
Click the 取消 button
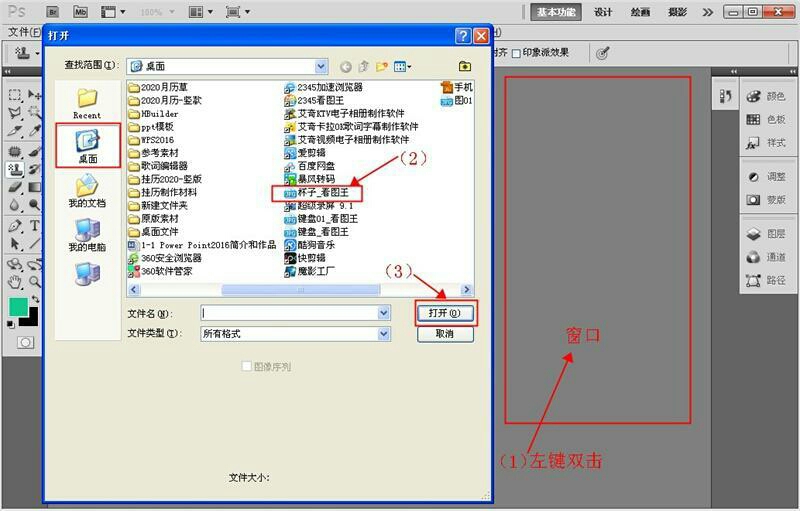(x=445, y=334)
